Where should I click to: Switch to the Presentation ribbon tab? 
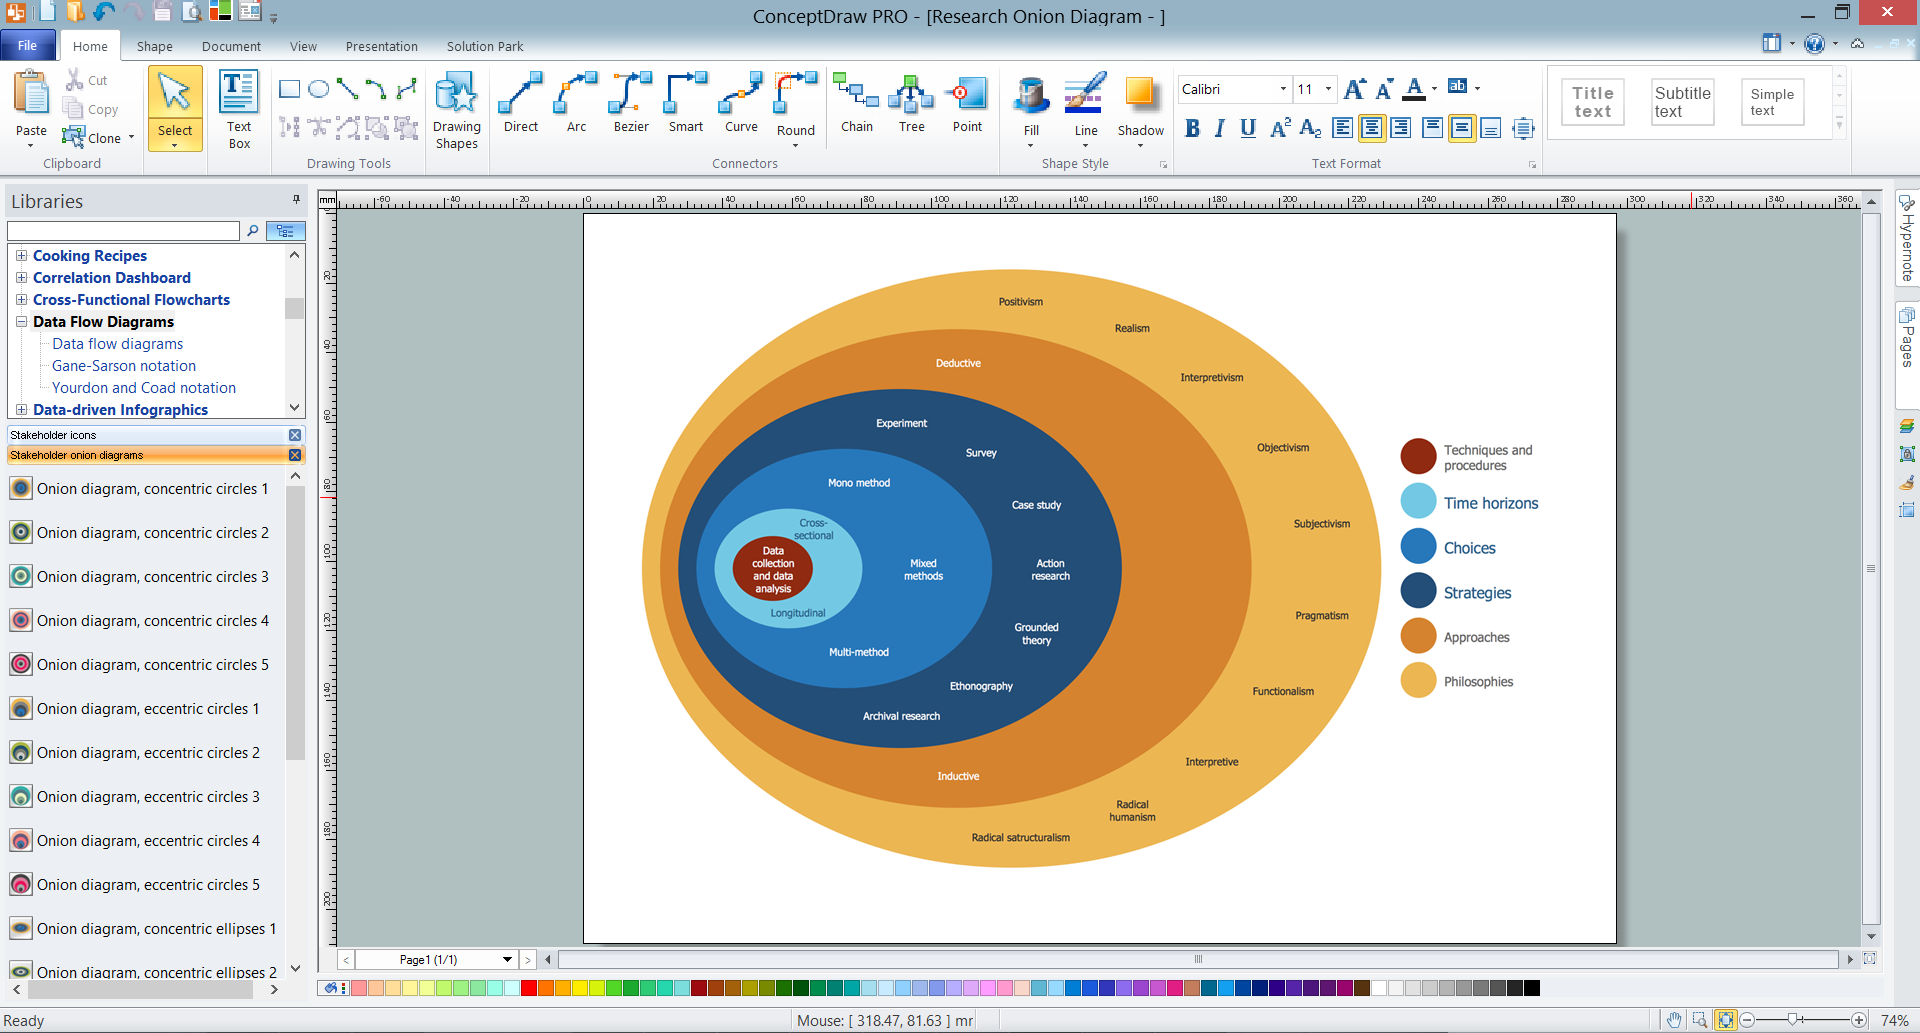(381, 46)
